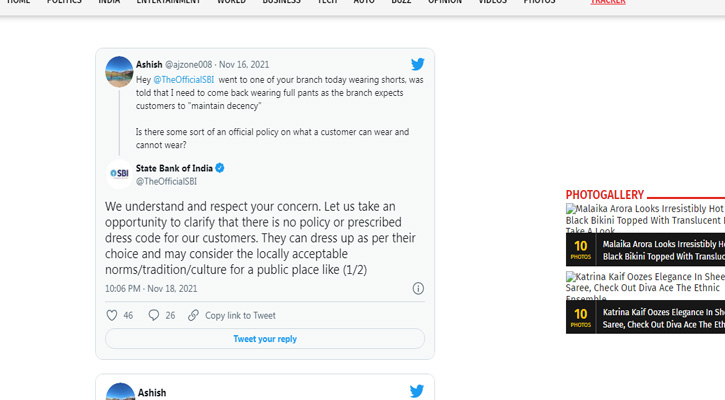Click Ashish's profile picture beside @ajzone008
725x400 pixels.
[119, 72]
